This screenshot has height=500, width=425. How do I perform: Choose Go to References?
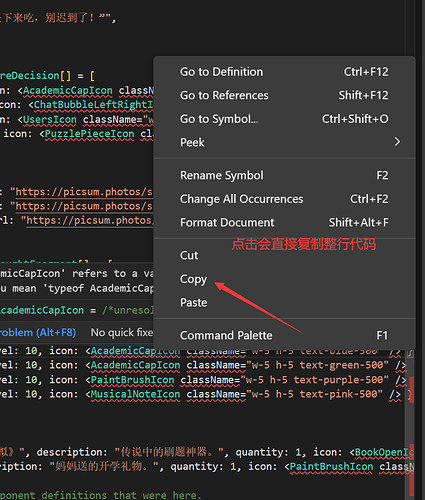click(x=284, y=95)
